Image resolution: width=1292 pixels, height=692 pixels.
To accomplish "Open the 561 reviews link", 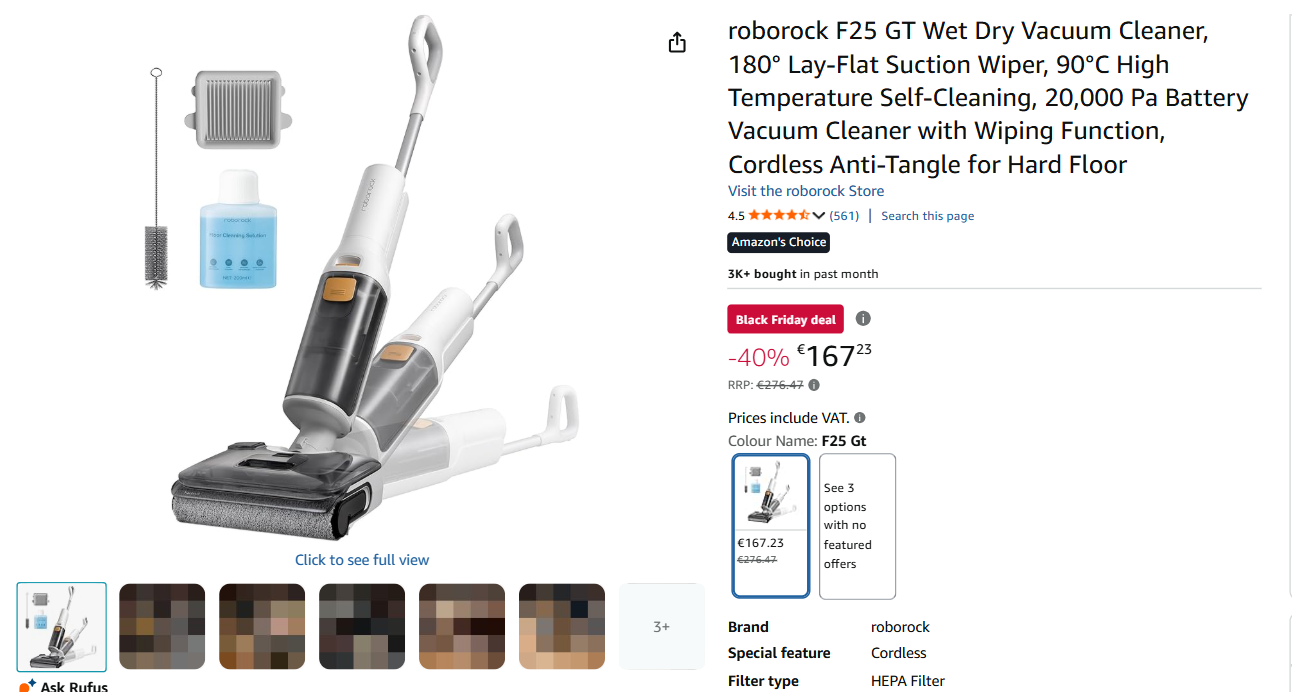I will [844, 215].
